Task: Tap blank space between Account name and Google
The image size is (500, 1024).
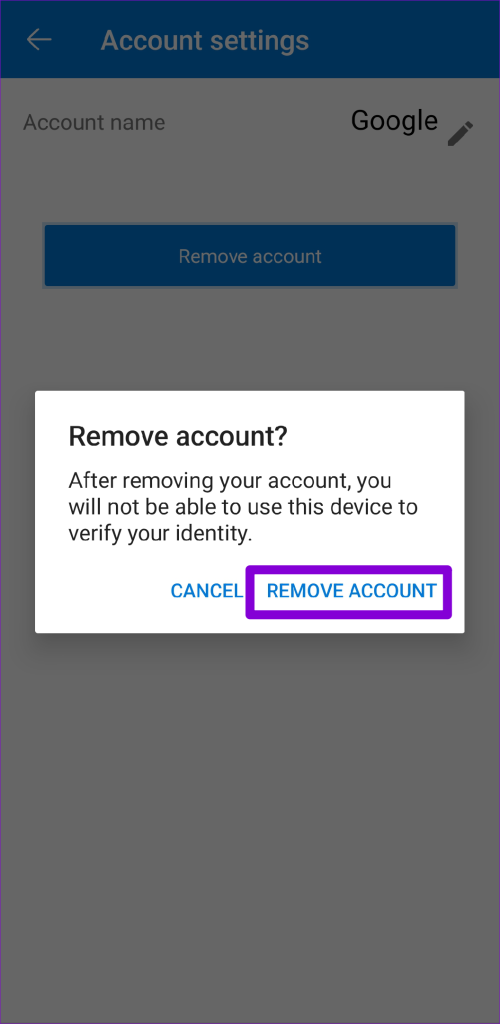Action: click(x=258, y=123)
